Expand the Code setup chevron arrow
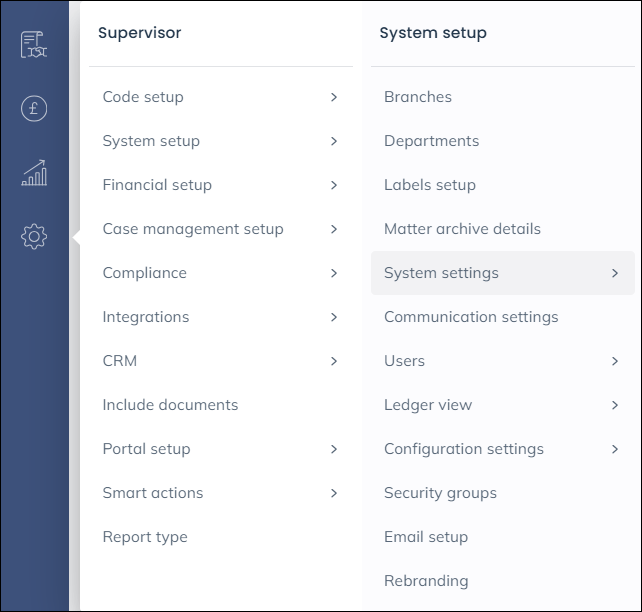Screen dimensions: 642x612 pos(334,97)
